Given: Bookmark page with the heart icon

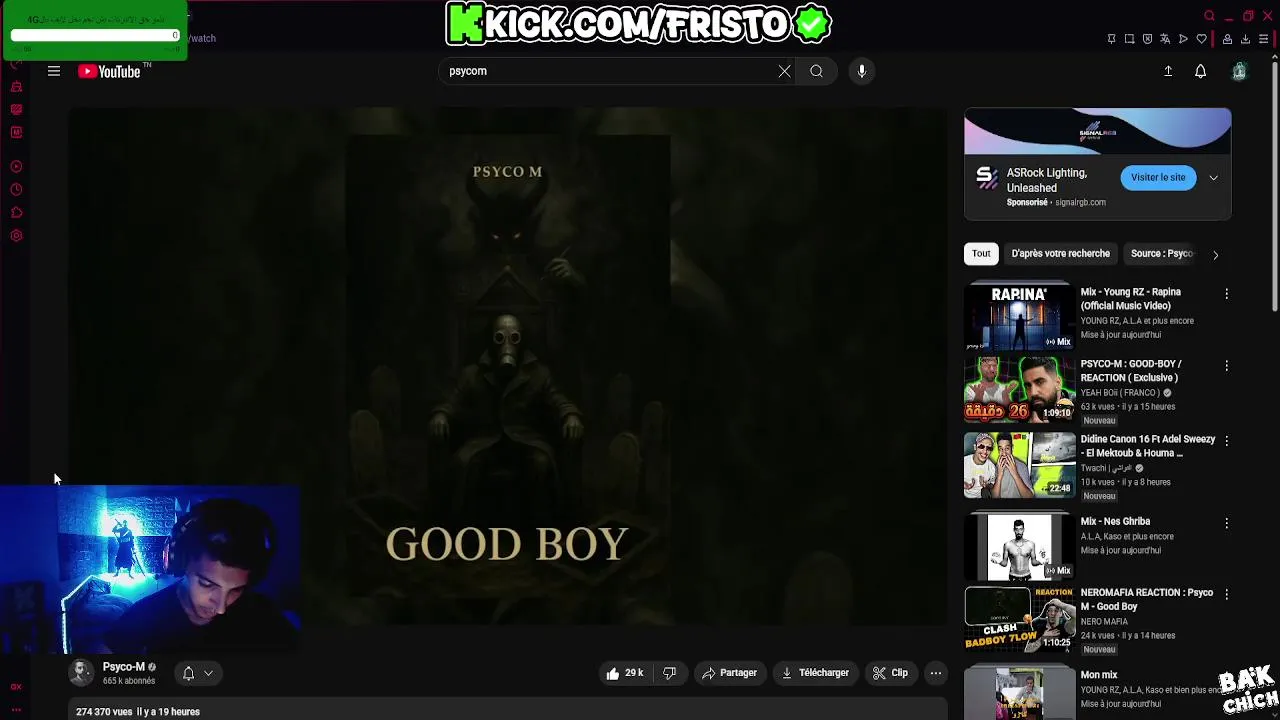Looking at the screenshot, I should pyautogui.click(x=1201, y=39).
